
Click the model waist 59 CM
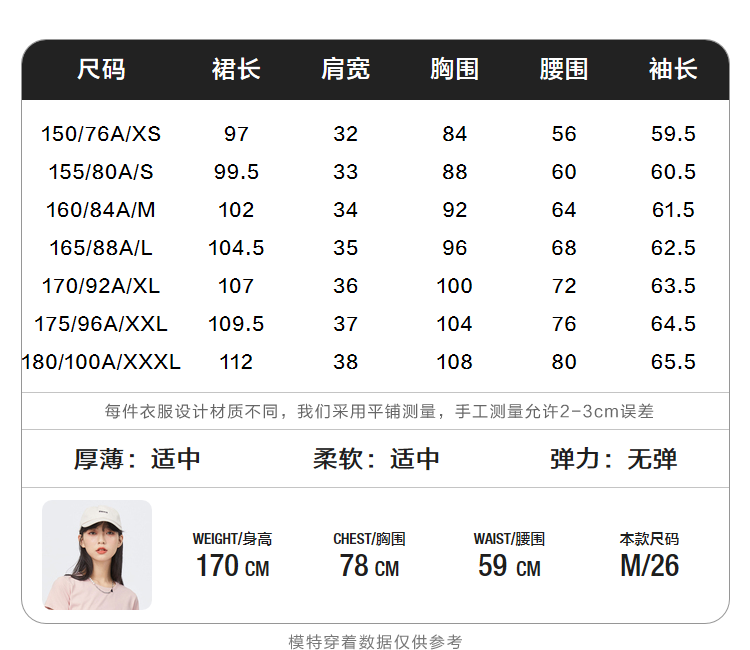509,566
